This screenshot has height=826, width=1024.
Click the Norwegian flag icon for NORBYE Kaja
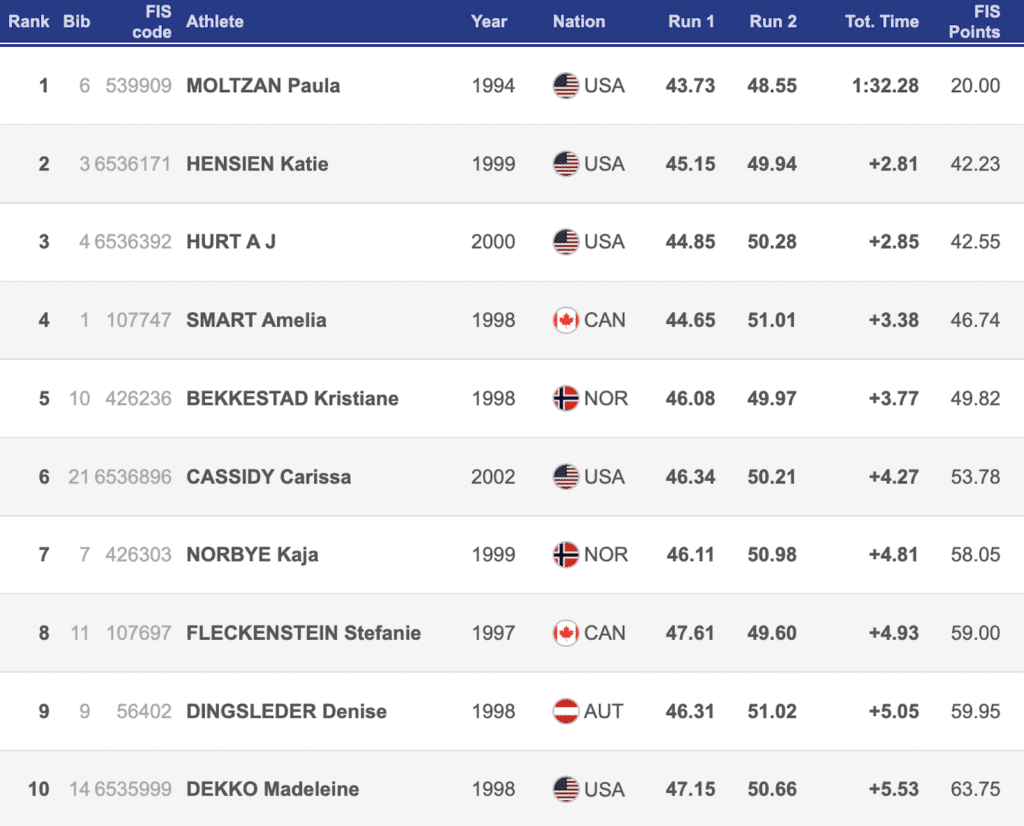click(x=566, y=554)
